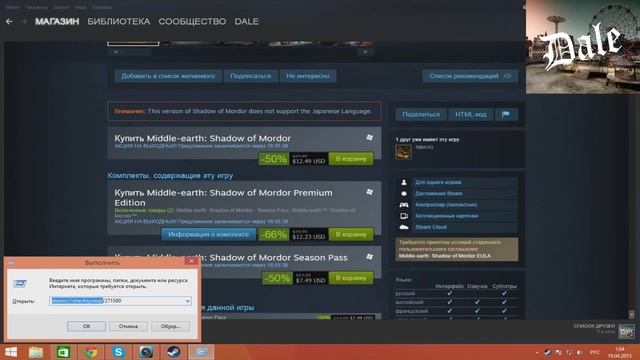This screenshot has width=640, height=360.
Task: Click the single-player person icon
Action: click(x=404, y=182)
